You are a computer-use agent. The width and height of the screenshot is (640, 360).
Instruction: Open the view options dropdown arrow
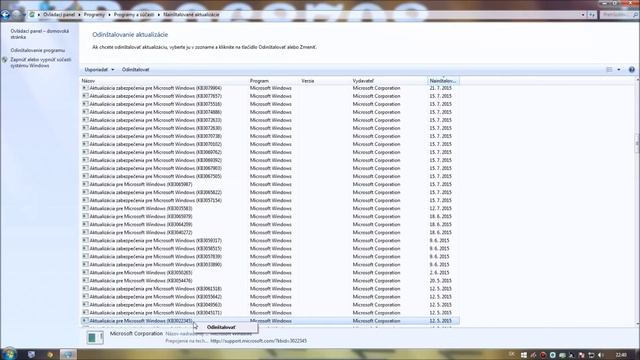point(619,70)
